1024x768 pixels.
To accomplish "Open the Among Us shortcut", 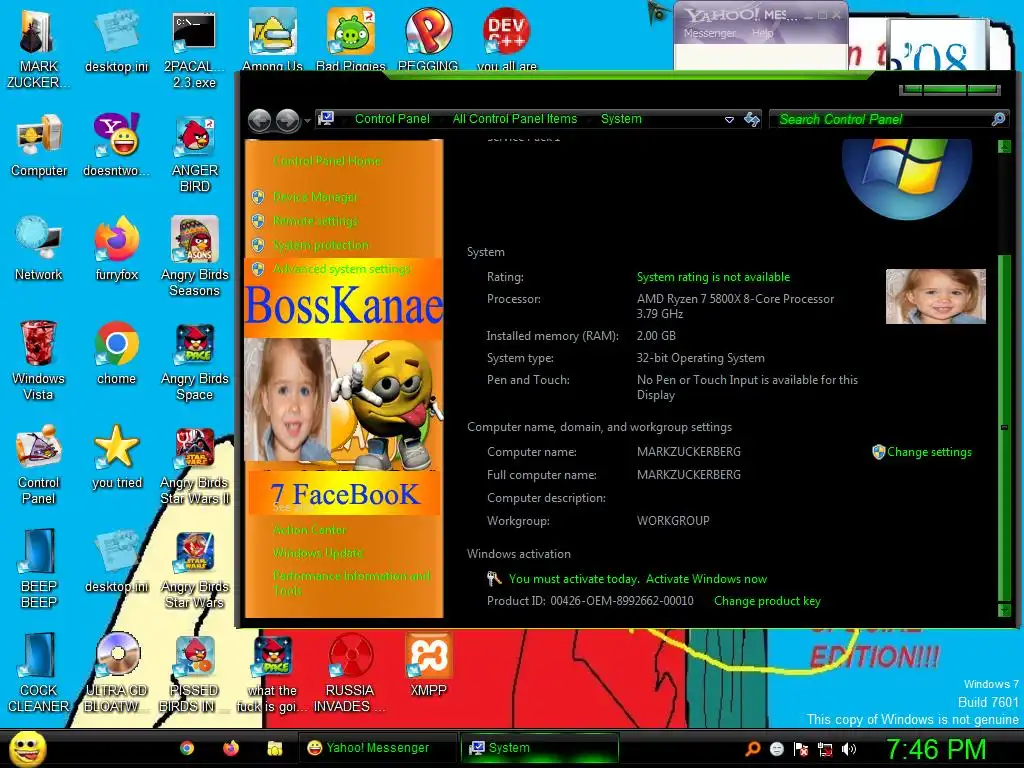I will pyautogui.click(x=272, y=39).
